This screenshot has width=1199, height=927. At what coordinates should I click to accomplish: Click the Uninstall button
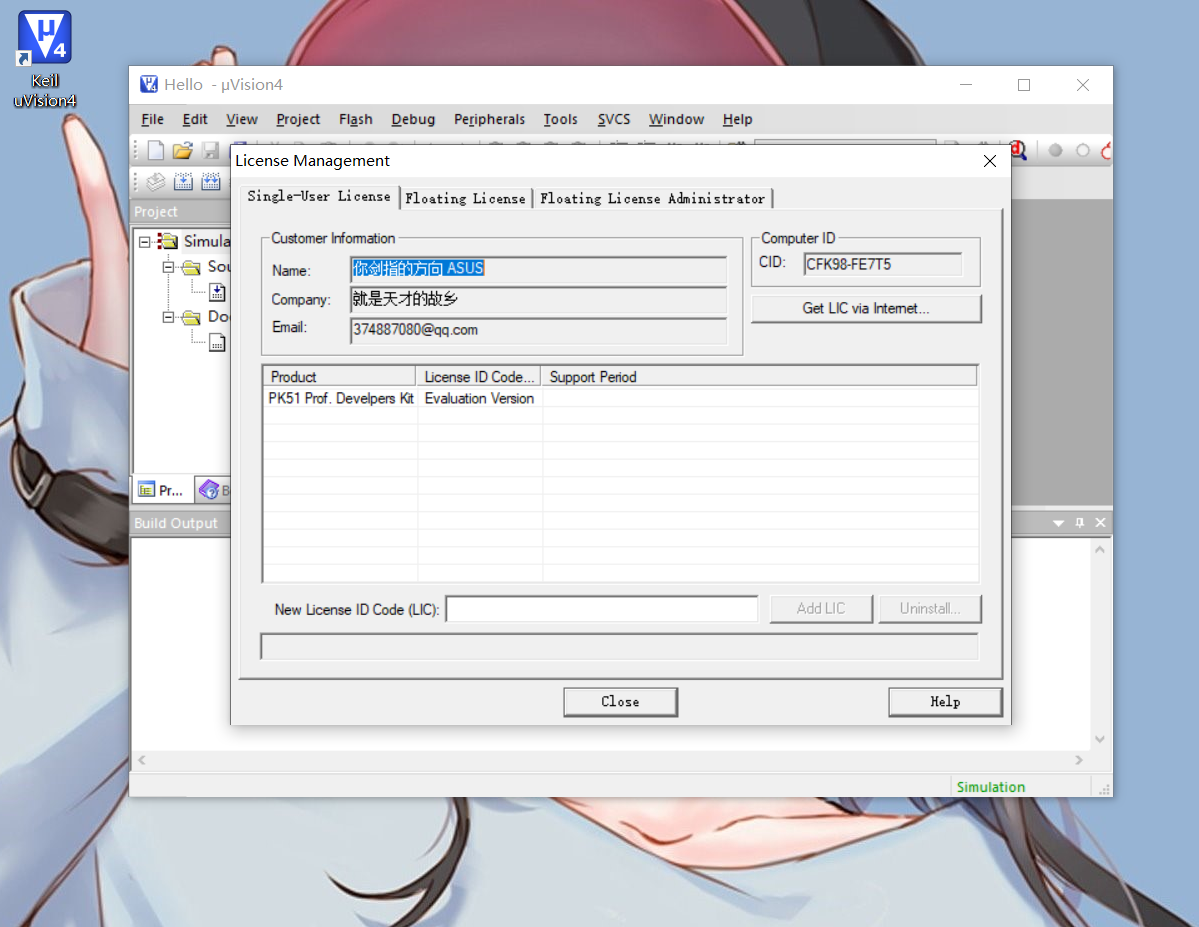930,609
